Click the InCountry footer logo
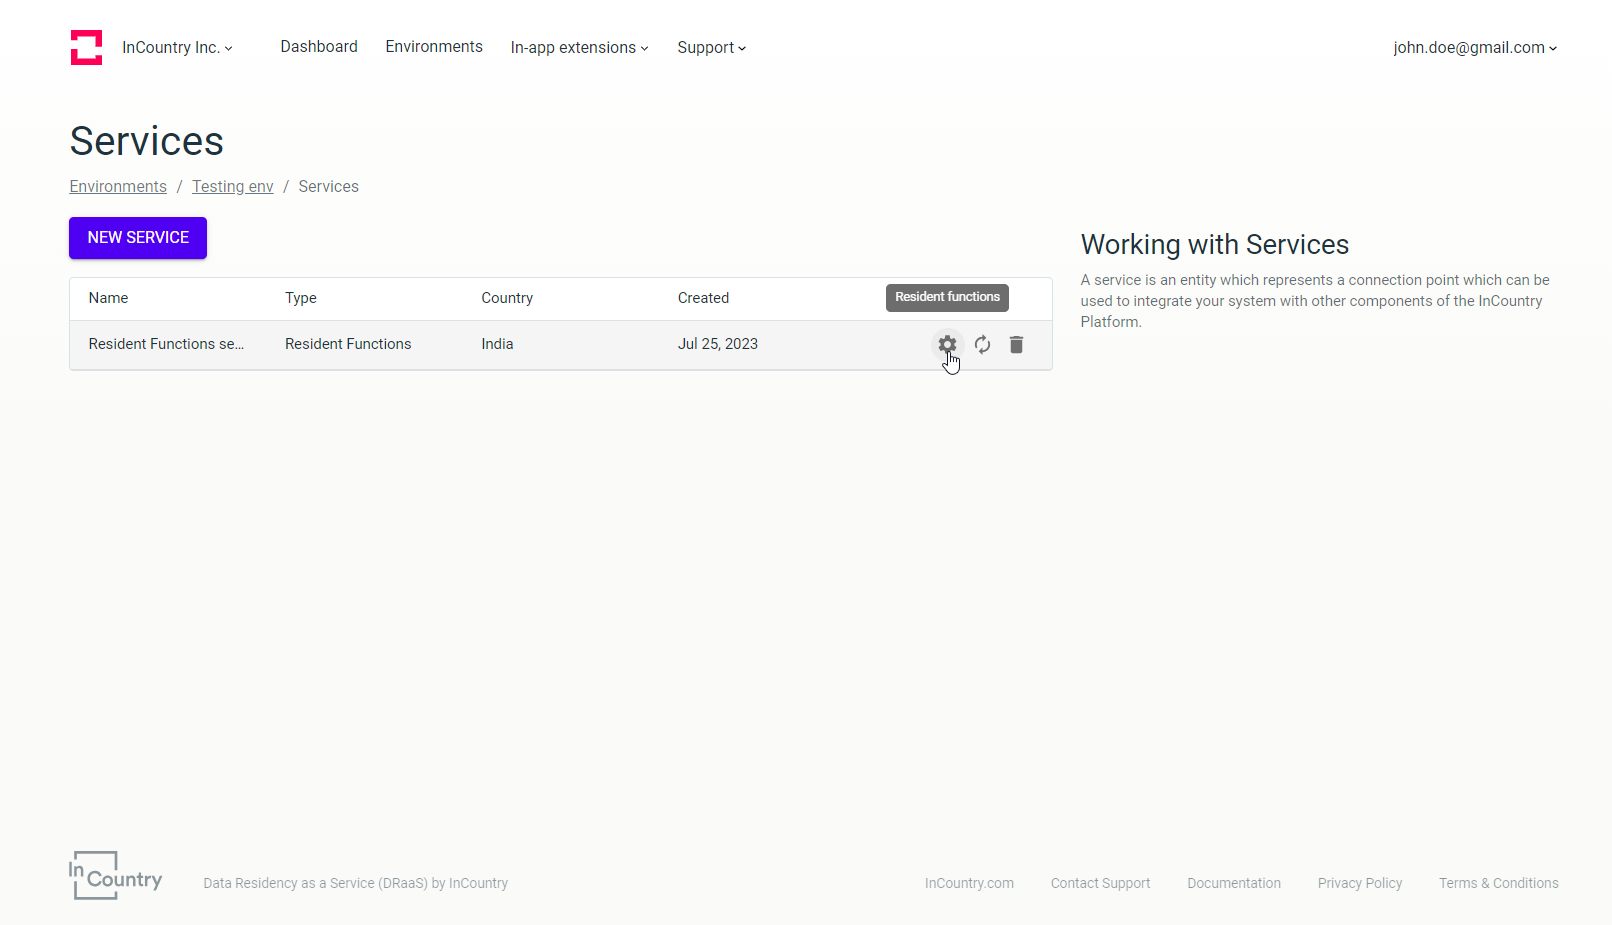The image size is (1612, 925). 116,875
